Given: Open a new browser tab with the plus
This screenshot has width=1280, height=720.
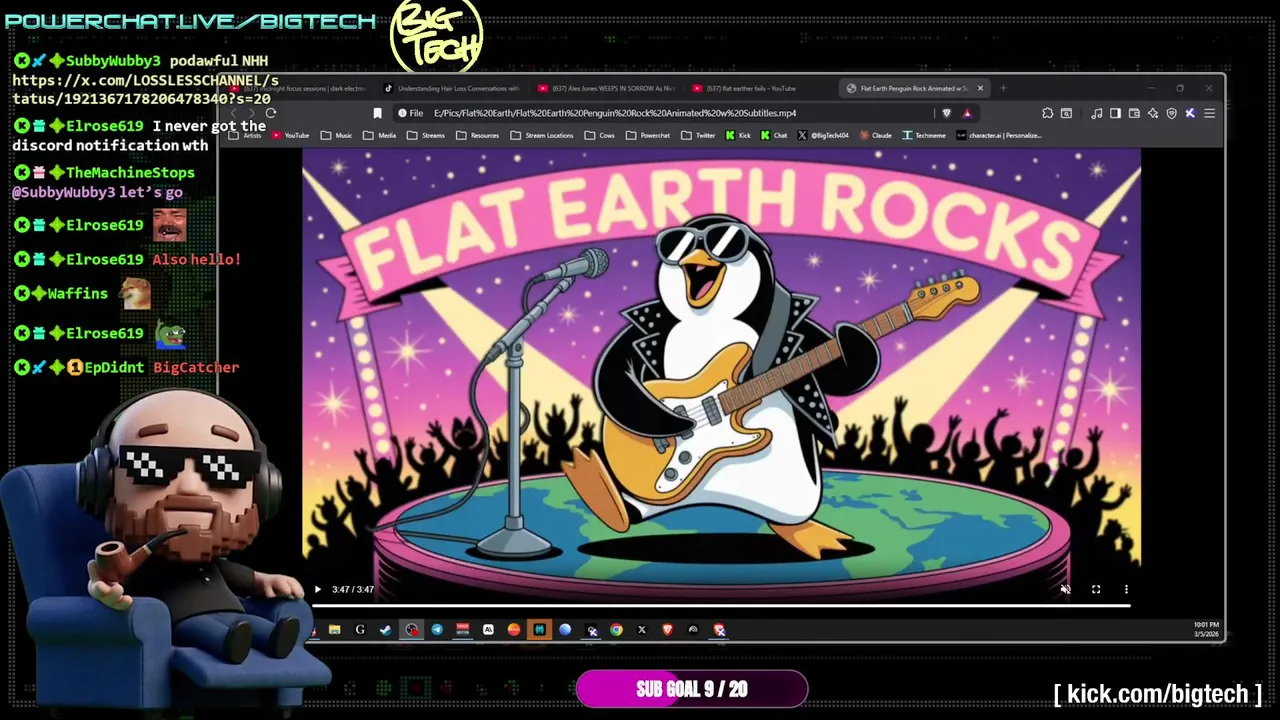Looking at the screenshot, I should click(x=1003, y=88).
